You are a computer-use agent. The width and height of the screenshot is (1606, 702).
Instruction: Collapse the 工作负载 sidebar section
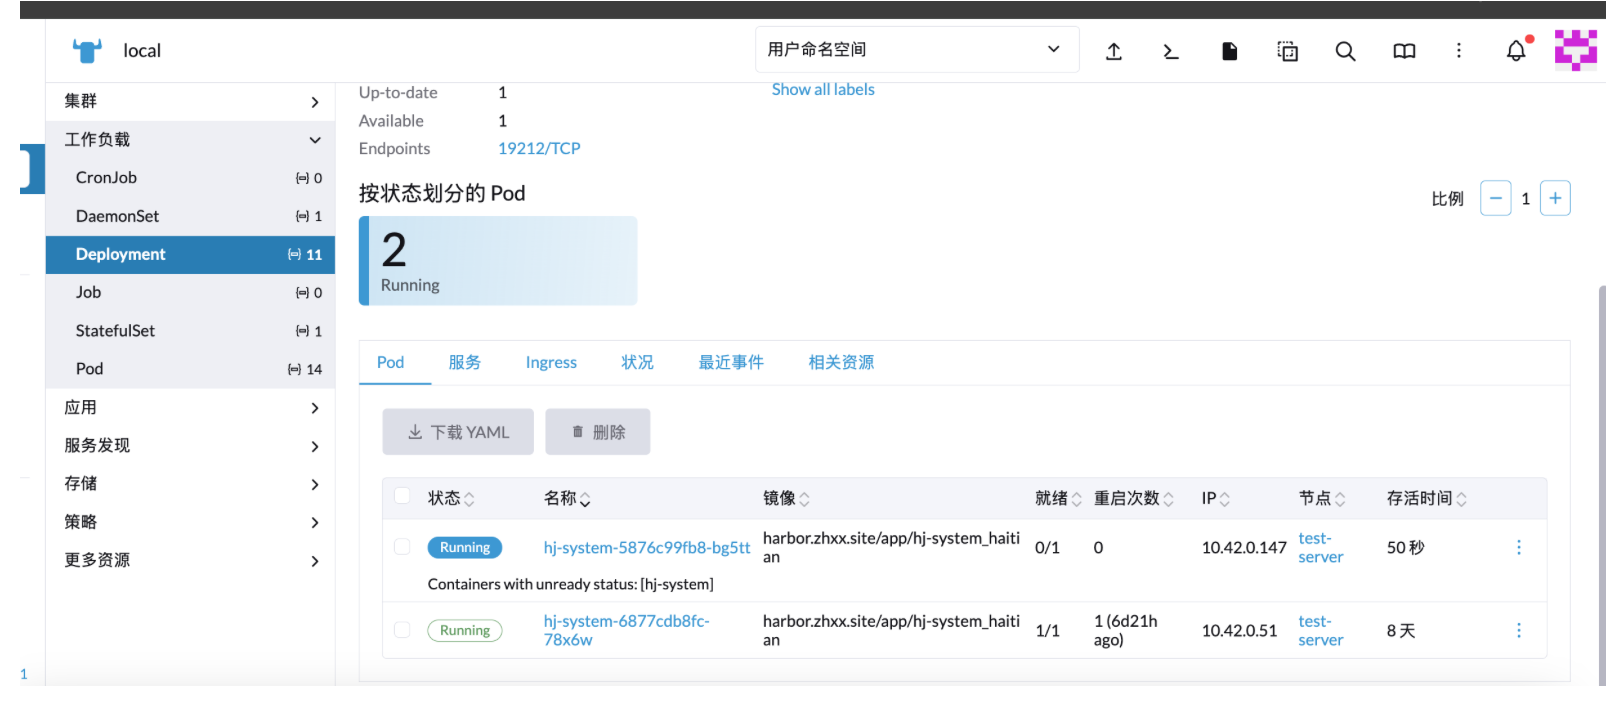[x=190, y=140]
